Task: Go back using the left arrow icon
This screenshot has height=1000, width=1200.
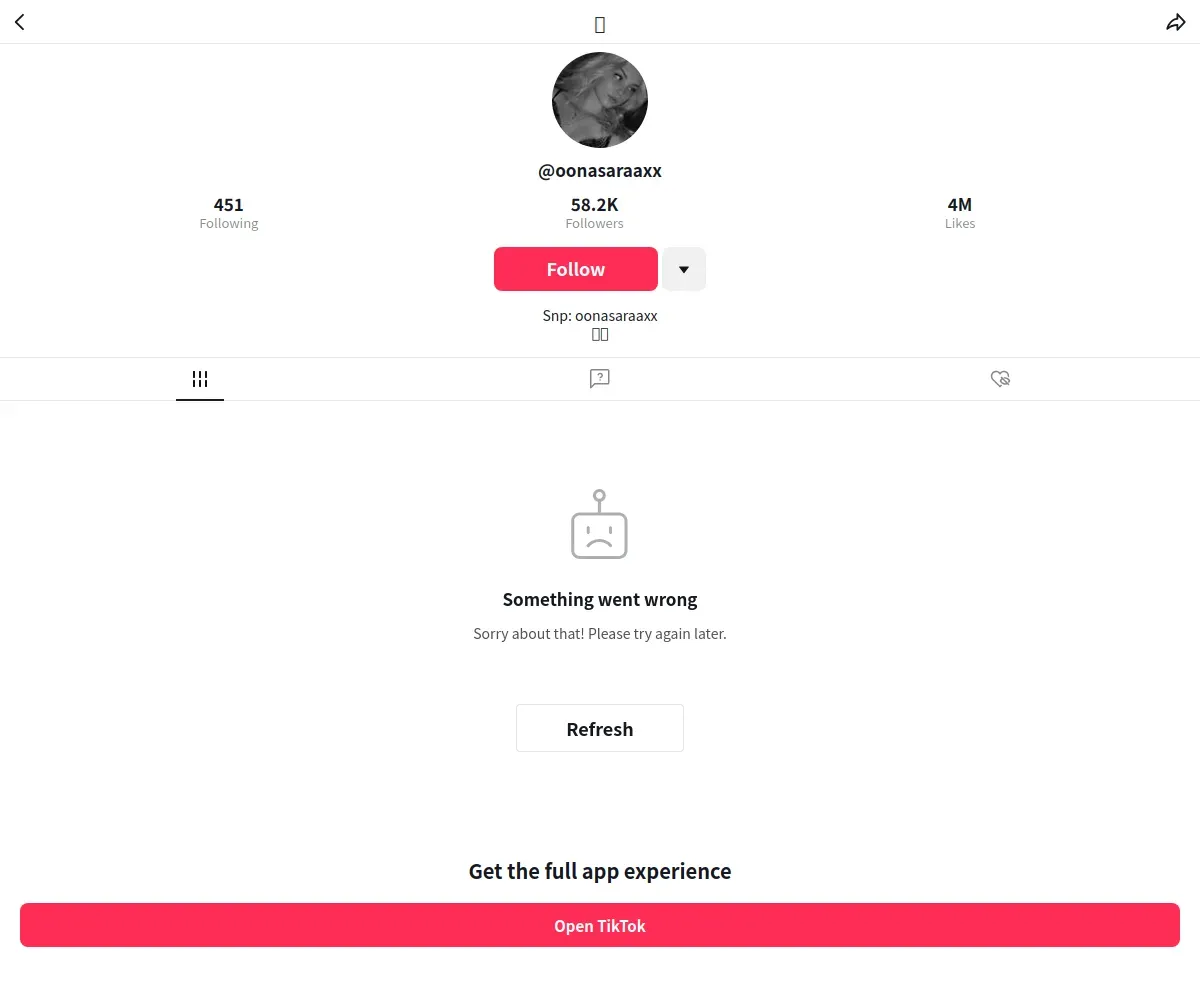Action: pos(20,22)
